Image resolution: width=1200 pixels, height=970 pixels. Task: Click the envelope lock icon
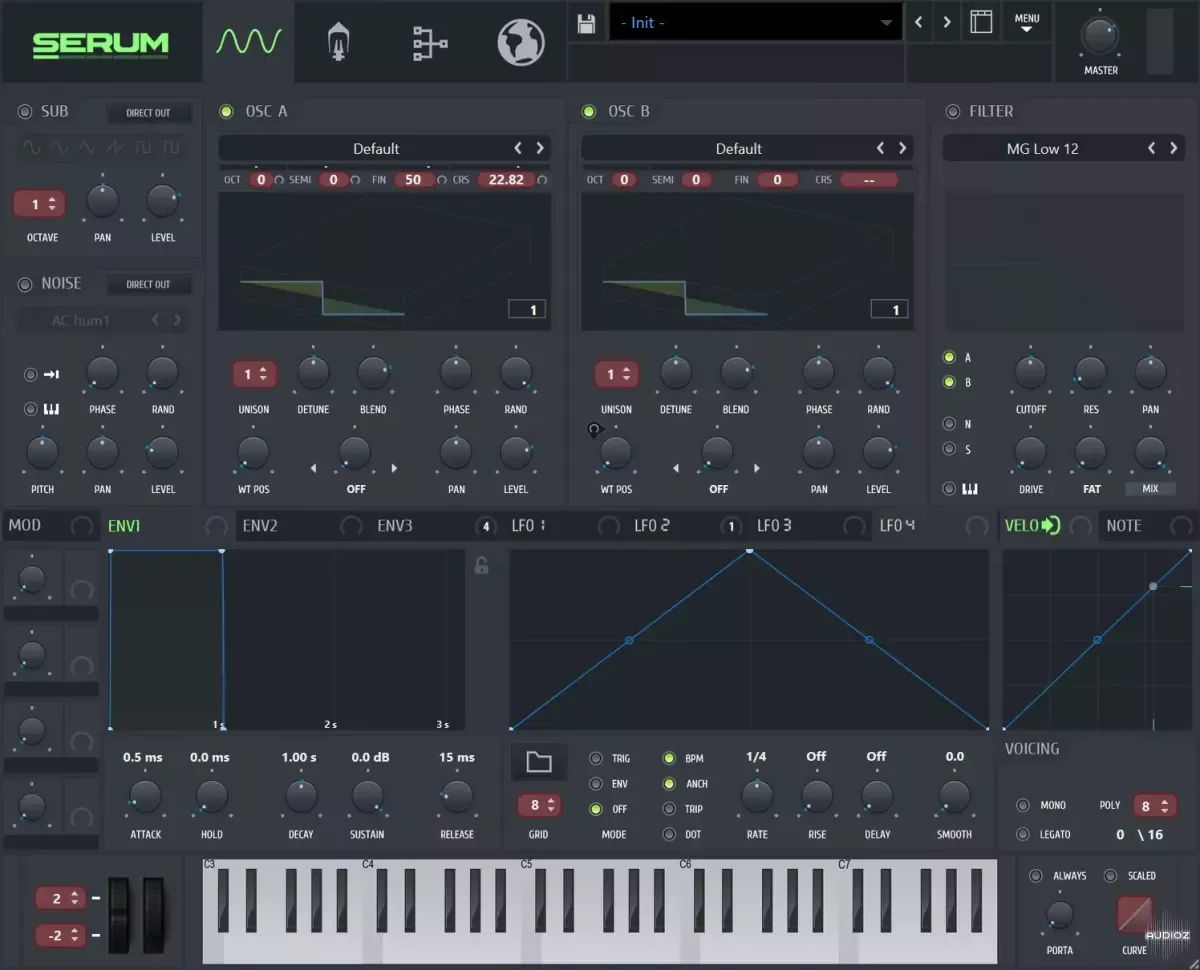481,565
